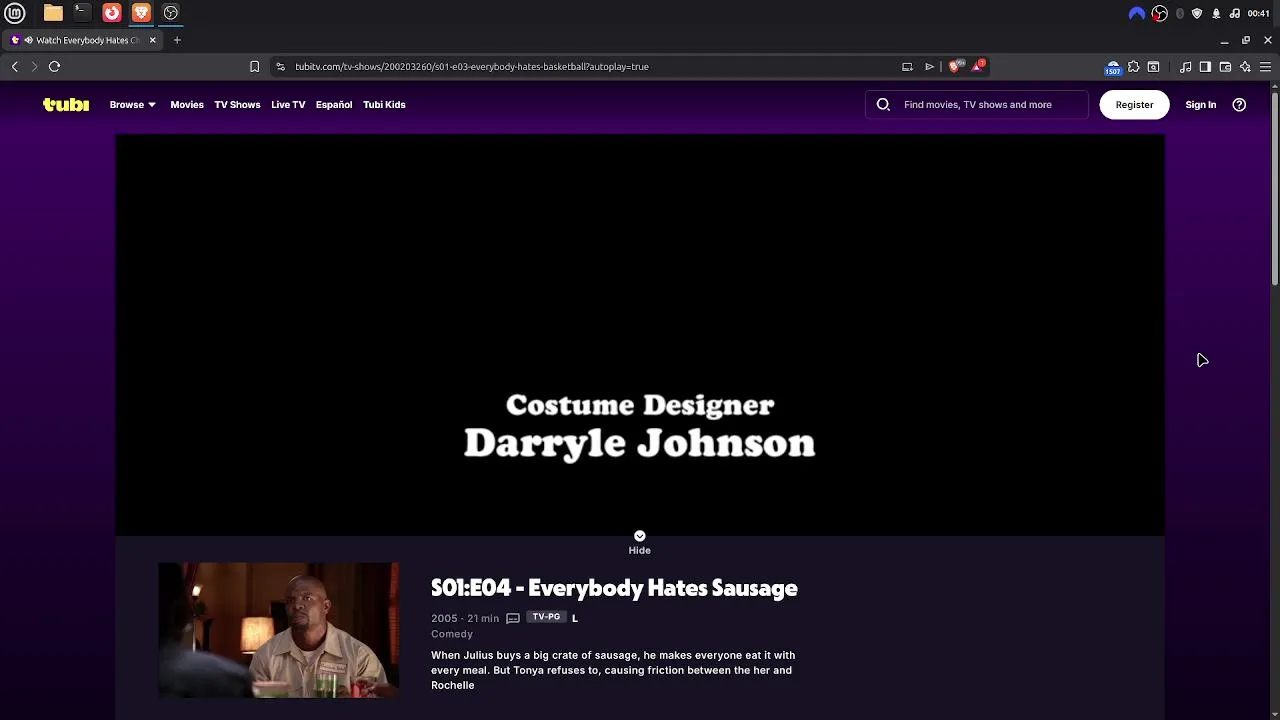
Task: Open the site settings icon in the address bar
Action: (x=281, y=66)
